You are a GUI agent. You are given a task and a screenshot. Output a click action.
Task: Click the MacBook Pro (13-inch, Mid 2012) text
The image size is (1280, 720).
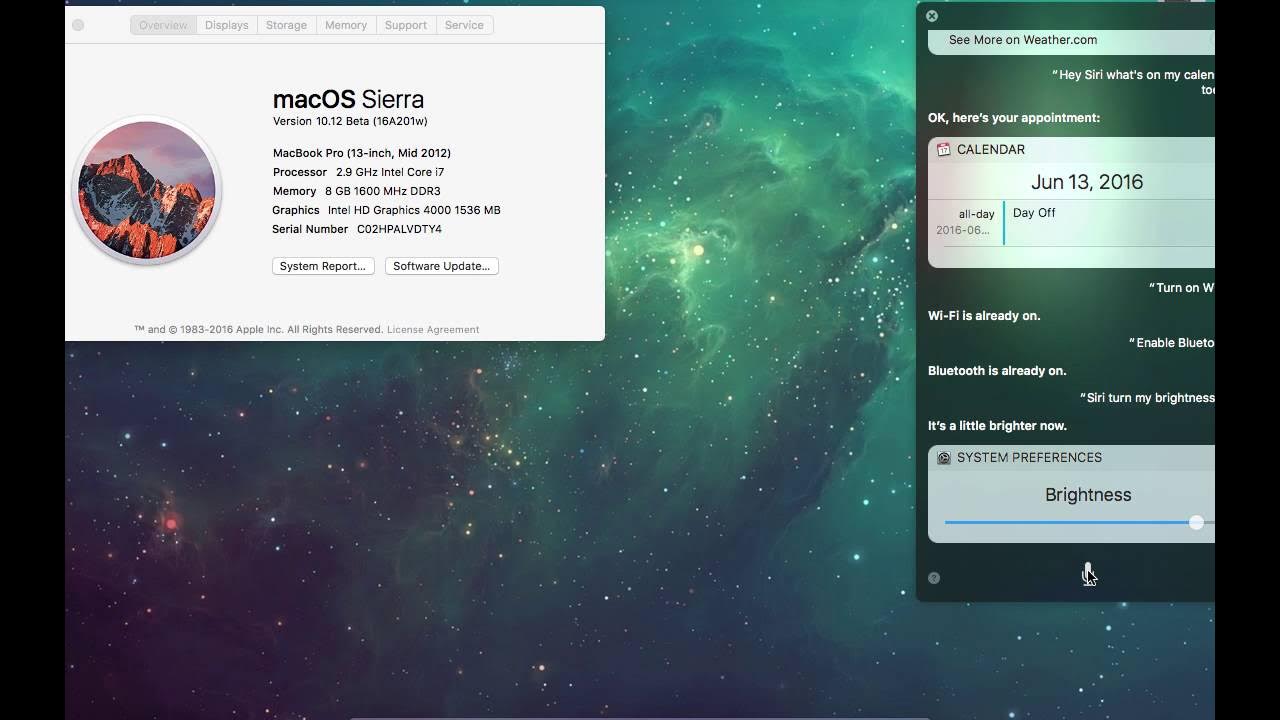(362, 153)
